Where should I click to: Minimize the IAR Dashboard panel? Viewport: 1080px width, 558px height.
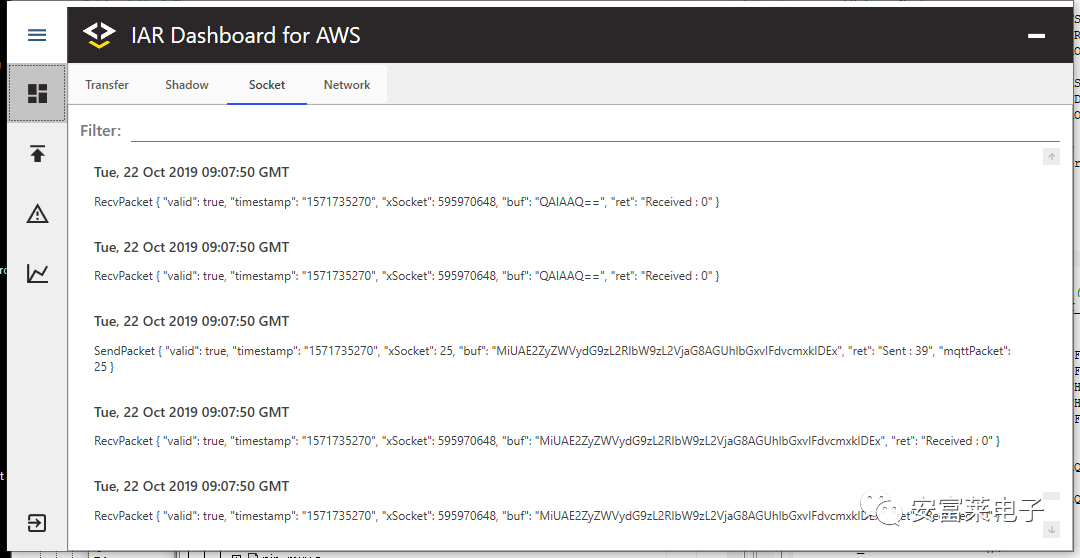1036,36
